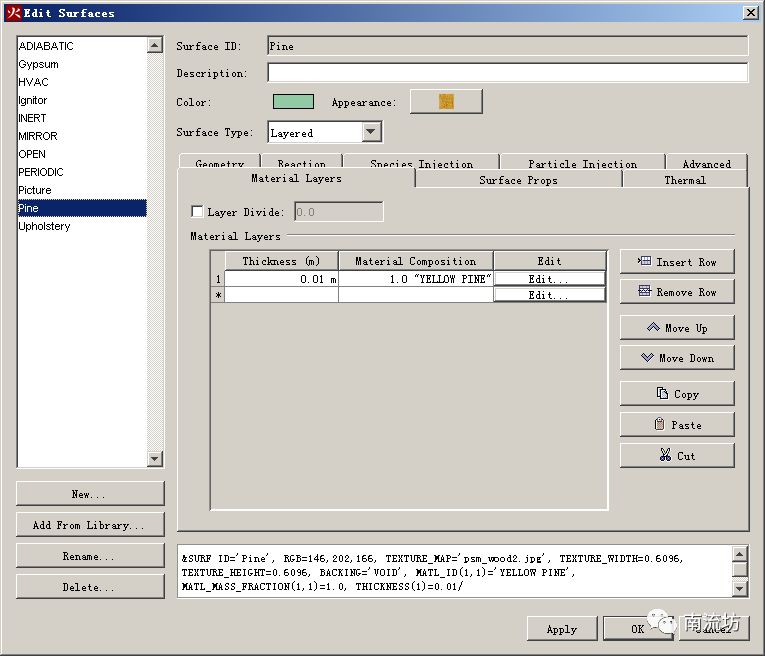The image size is (765, 656).
Task: Click Add From Library button
Action: coord(90,525)
